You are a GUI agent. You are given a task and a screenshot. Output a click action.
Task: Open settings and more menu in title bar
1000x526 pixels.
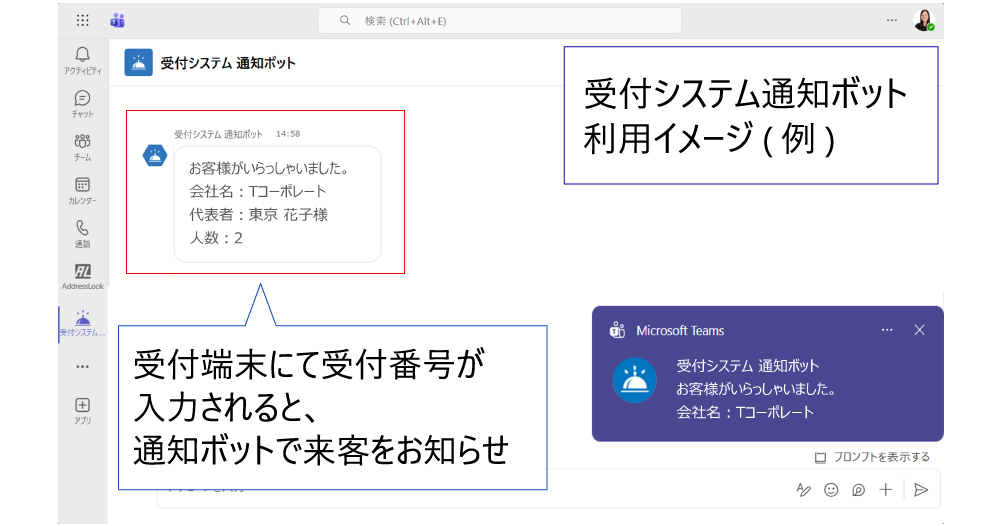tap(892, 20)
